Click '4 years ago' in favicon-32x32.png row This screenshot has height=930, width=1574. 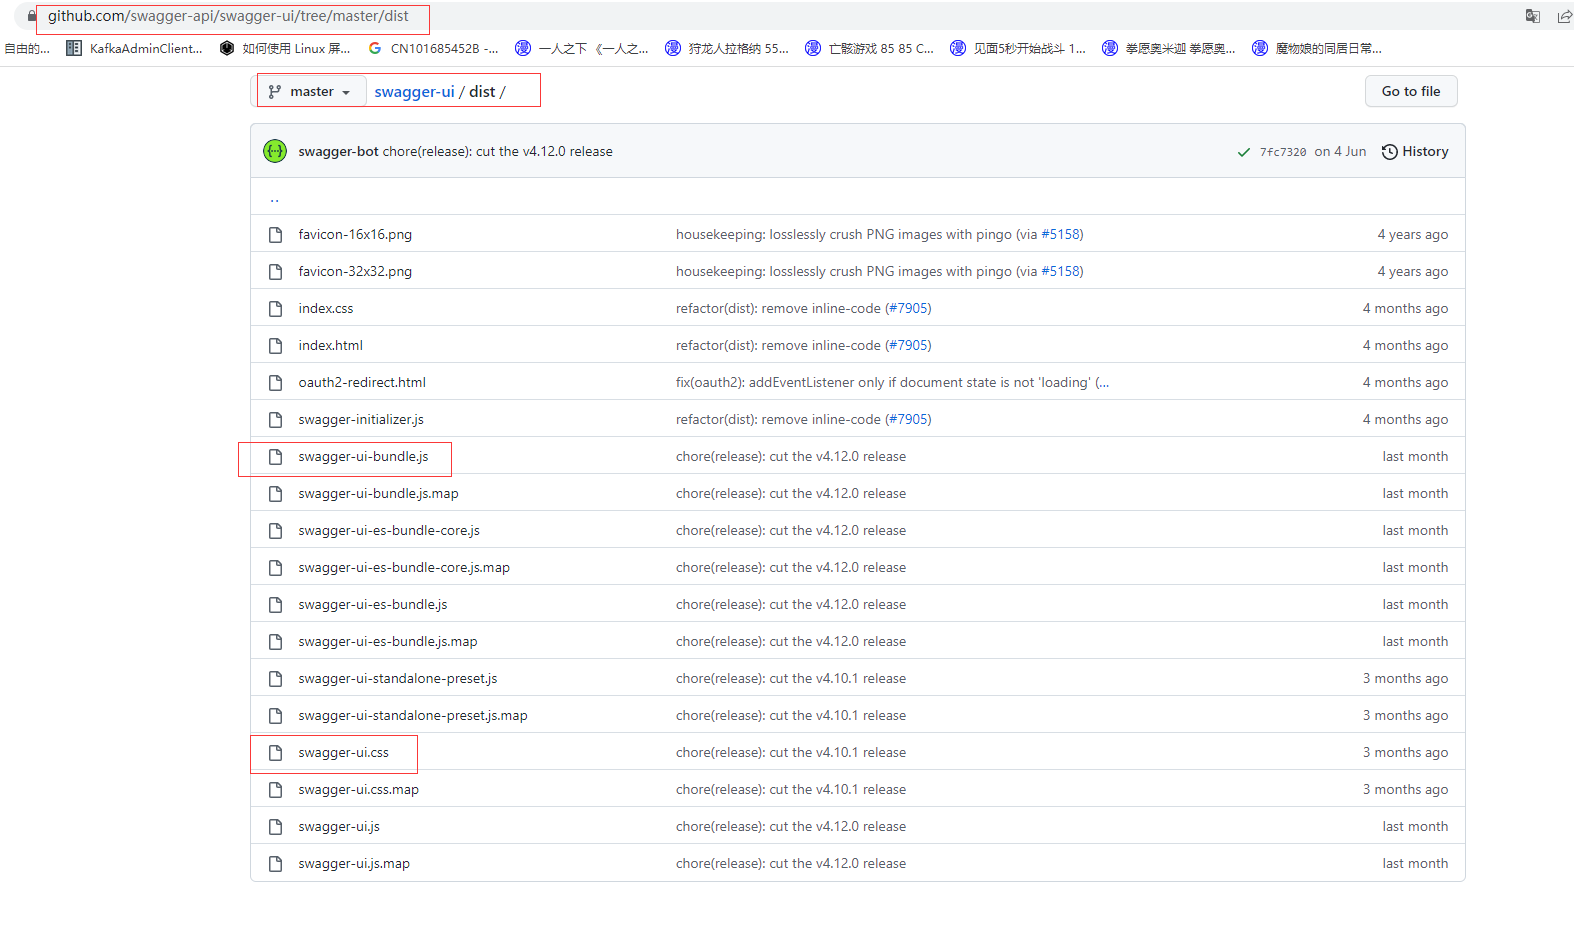[x=1412, y=272]
